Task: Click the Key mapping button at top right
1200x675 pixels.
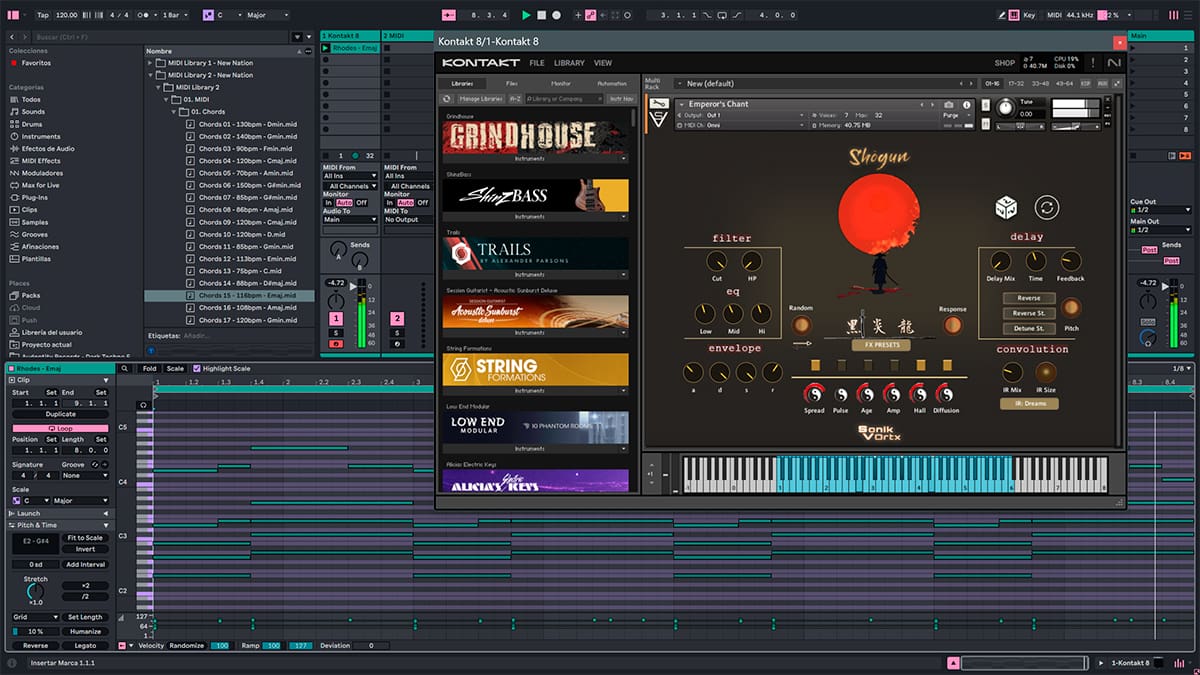Action: [x=1029, y=15]
